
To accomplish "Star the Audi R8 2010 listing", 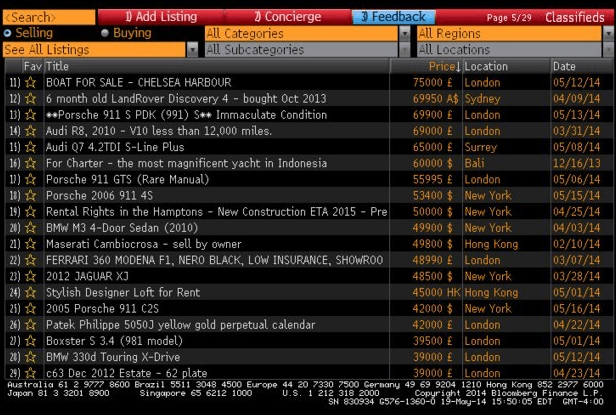I will pyautogui.click(x=30, y=131).
